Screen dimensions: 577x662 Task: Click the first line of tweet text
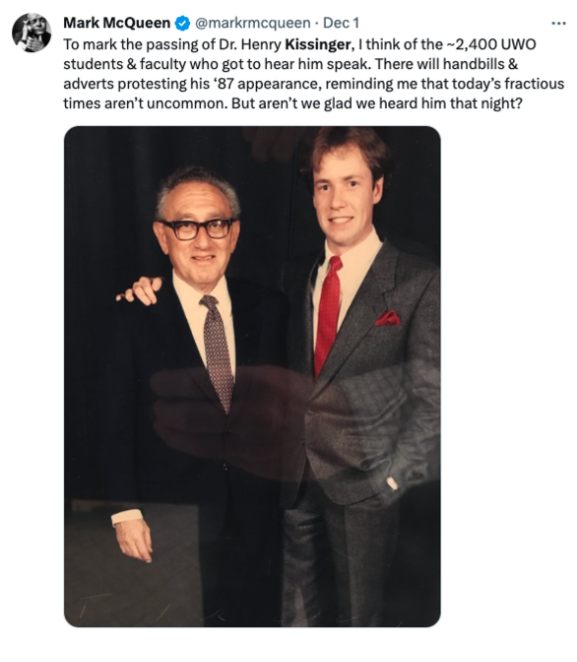300,44
